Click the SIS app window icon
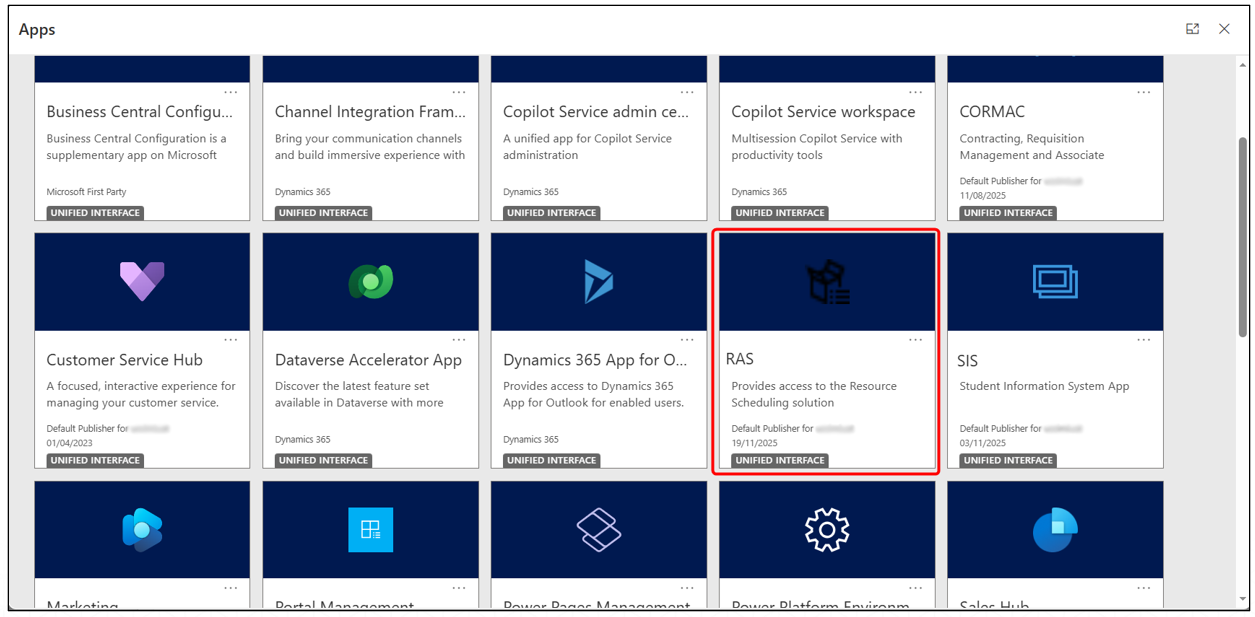This screenshot has width=1255, height=617. tap(1055, 281)
